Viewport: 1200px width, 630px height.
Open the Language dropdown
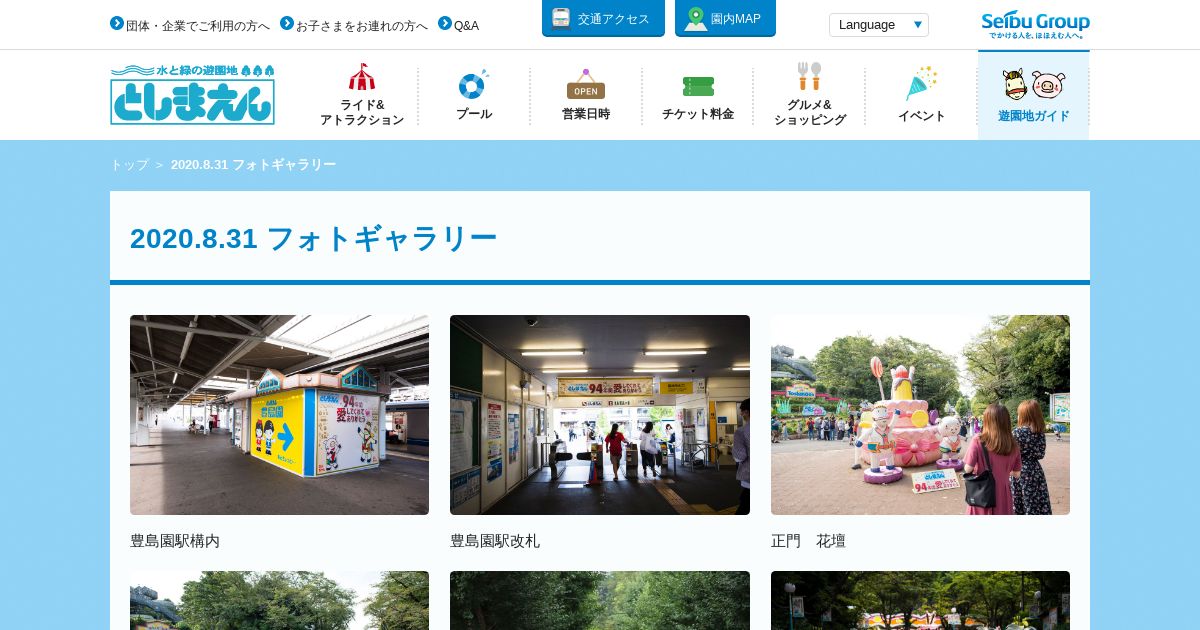coord(879,25)
